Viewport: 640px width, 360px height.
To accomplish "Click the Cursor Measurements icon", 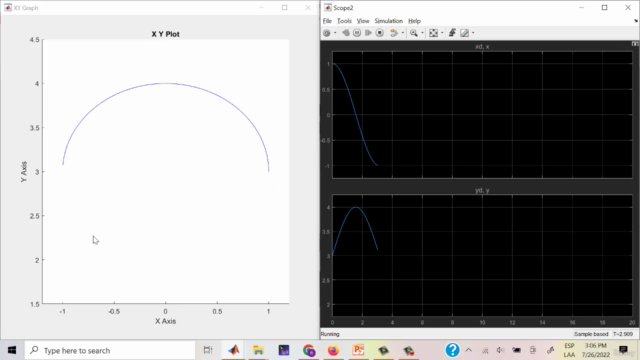I will click(464, 33).
